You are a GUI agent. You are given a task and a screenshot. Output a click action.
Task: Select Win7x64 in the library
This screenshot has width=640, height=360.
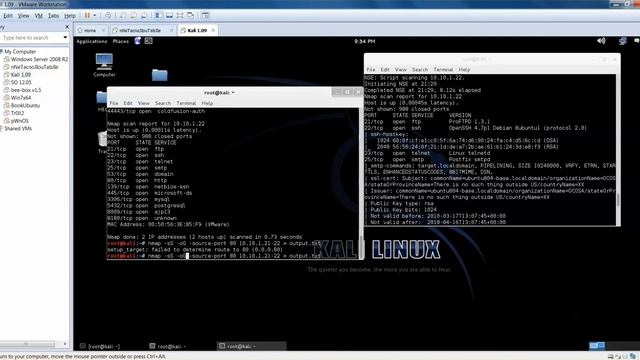21,98
